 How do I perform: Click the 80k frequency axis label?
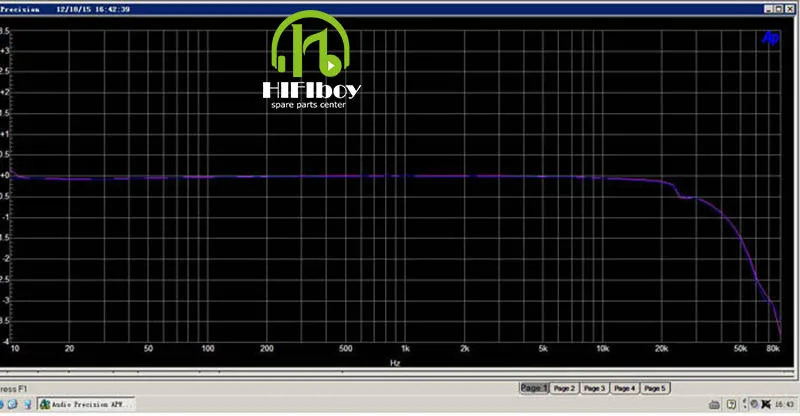[773, 349]
